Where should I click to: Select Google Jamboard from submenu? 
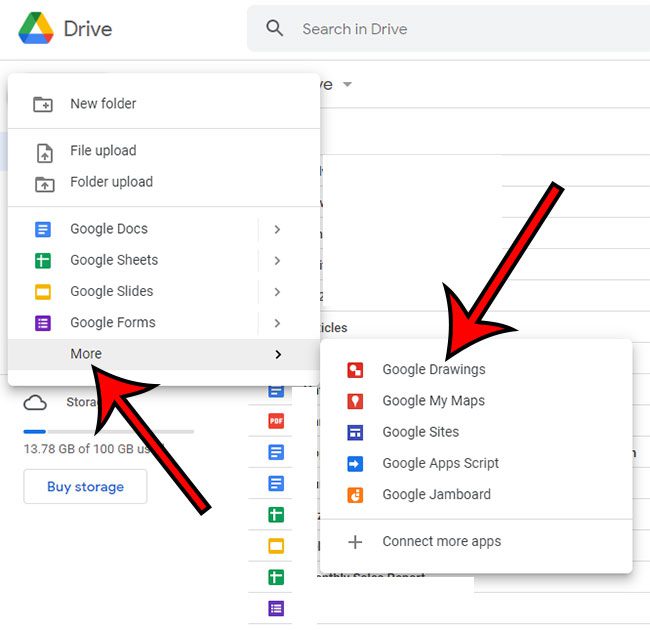tap(476, 494)
